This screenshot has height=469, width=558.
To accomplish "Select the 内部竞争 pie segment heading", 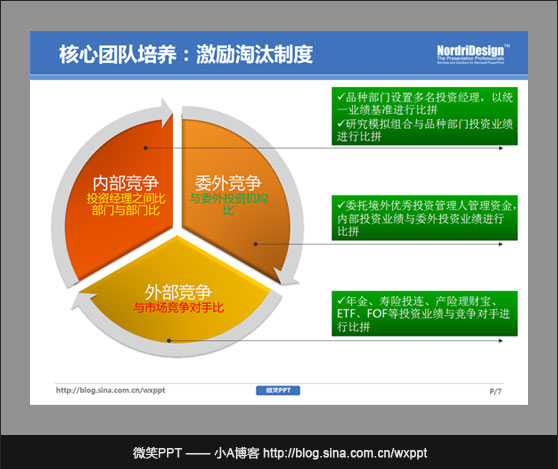I will (x=126, y=183).
